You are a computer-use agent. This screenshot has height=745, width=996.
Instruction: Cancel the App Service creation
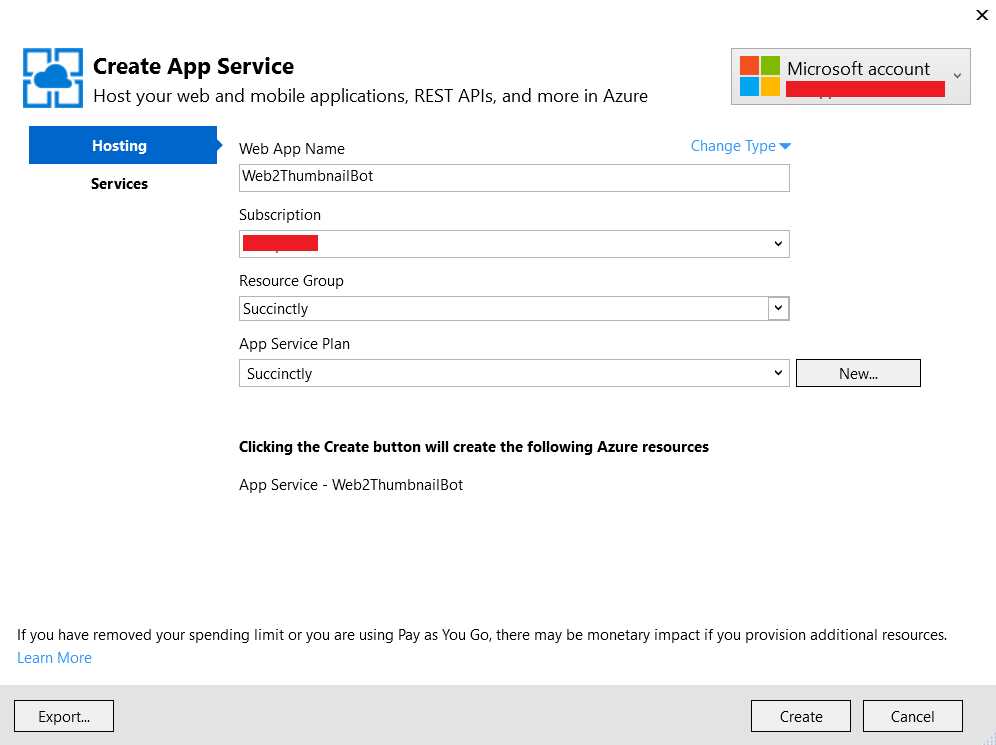click(x=912, y=716)
